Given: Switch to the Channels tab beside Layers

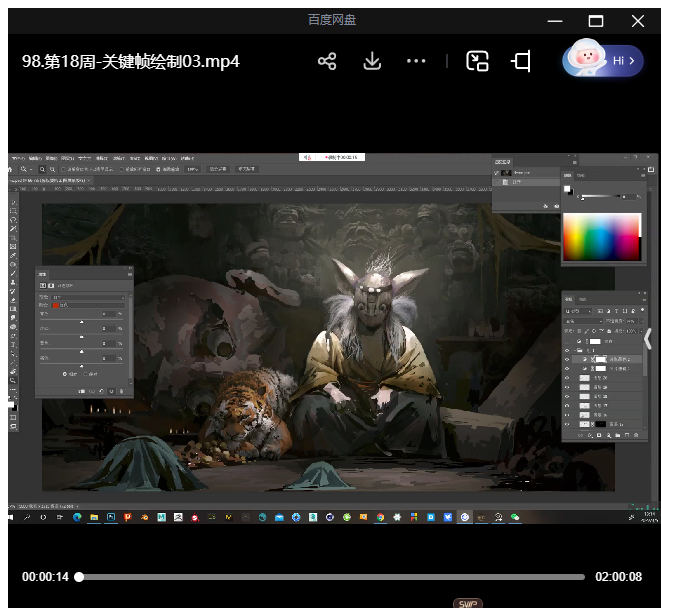Looking at the screenshot, I should click(583, 299).
